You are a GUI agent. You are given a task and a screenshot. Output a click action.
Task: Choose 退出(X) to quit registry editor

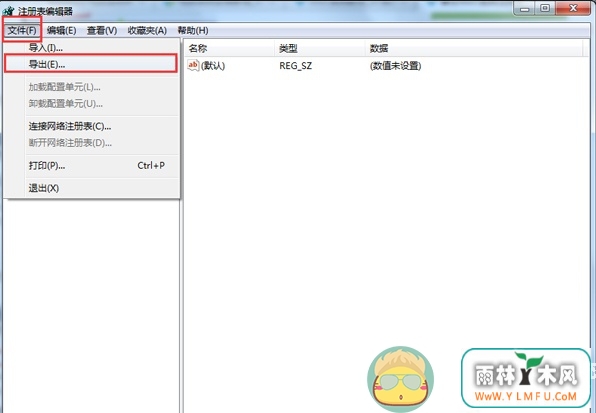(x=91, y=188)
